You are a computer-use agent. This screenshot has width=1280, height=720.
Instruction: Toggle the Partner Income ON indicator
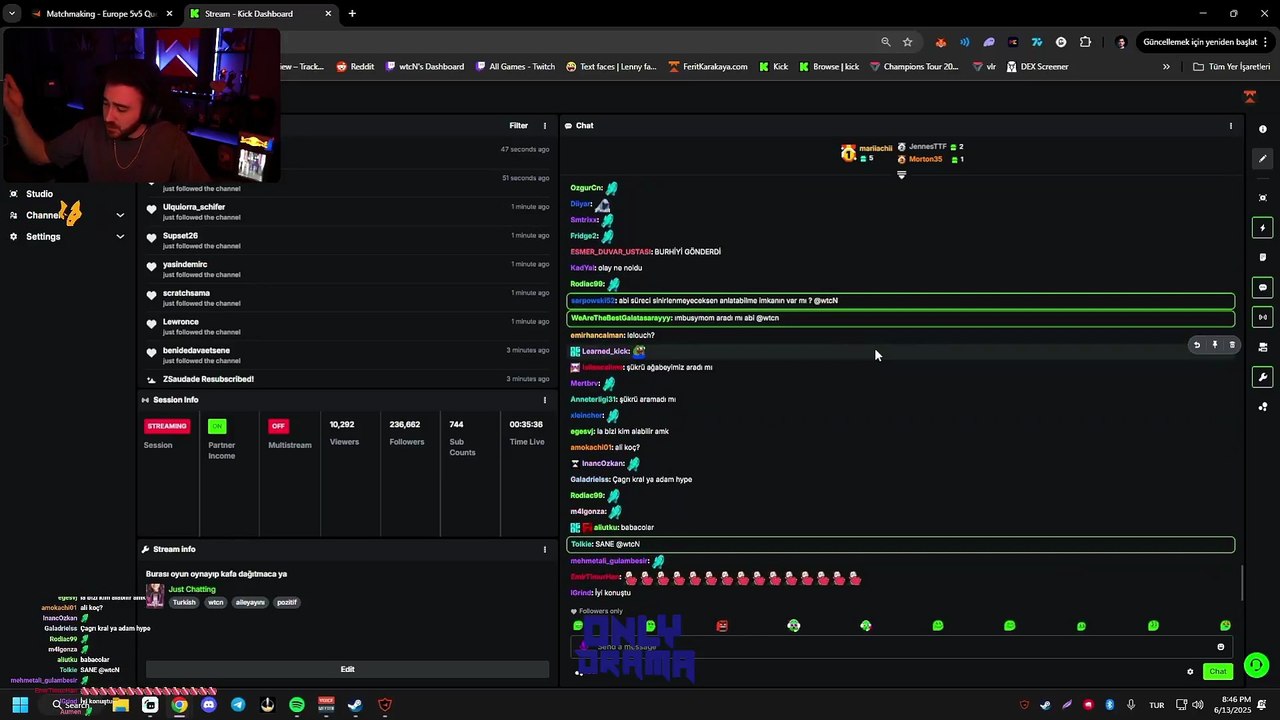click(217, 426)
